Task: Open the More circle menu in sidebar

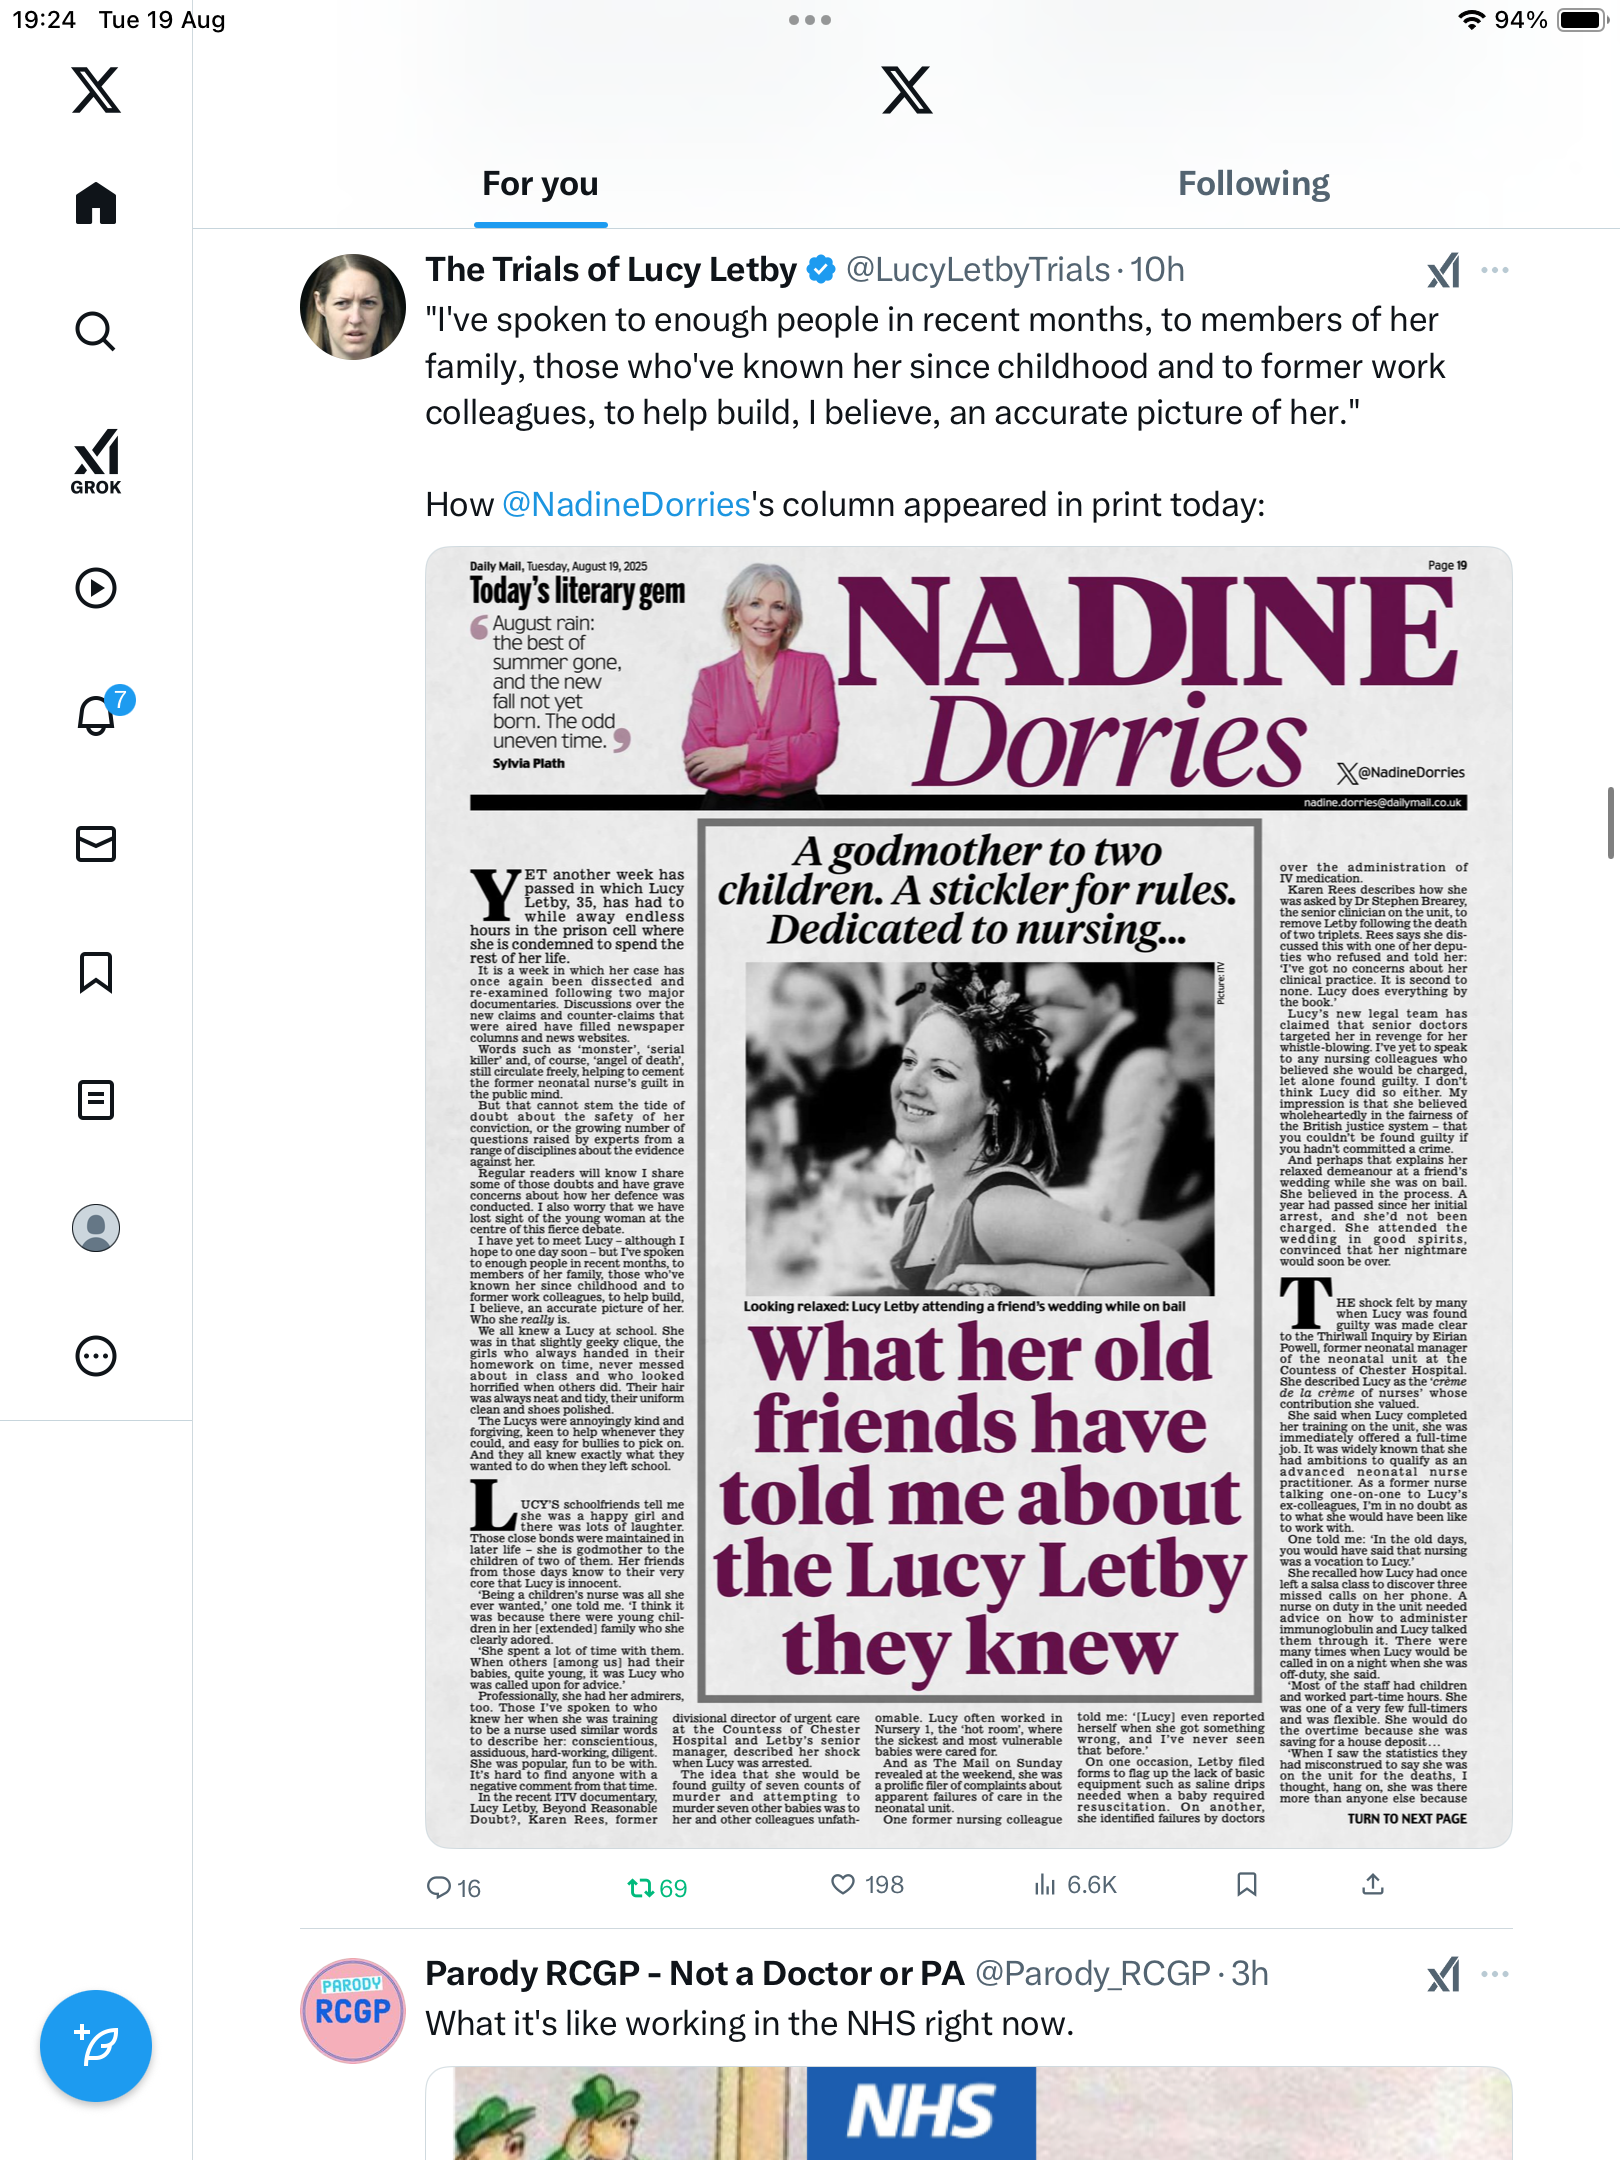Action: coord(96,1356)
